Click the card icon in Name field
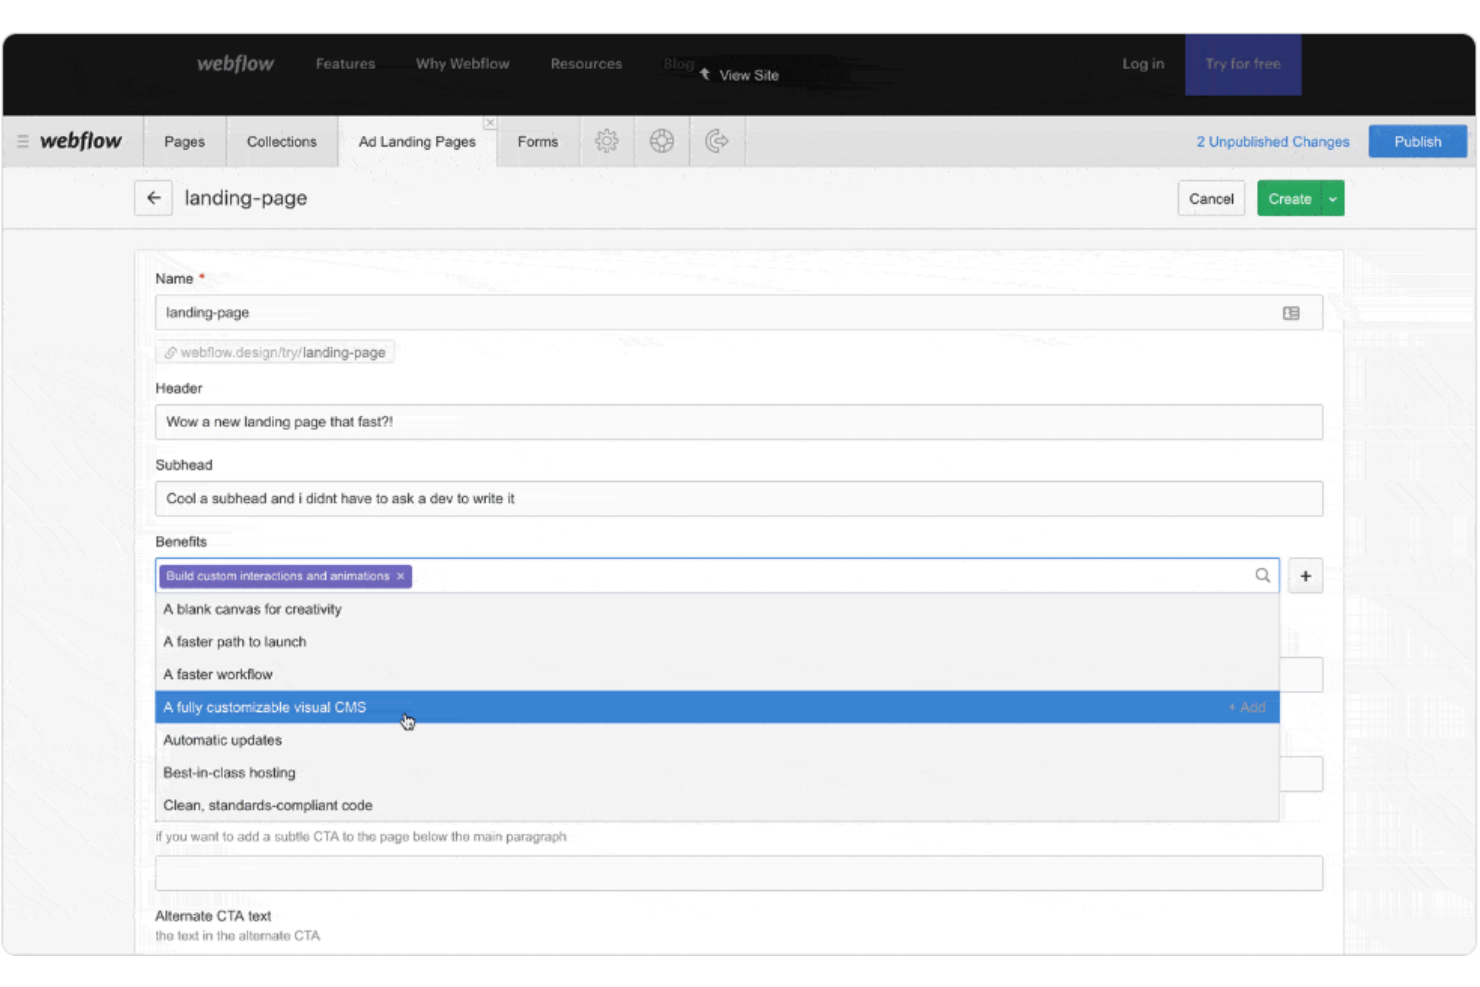1480x987 pixels. [1291, 313]
